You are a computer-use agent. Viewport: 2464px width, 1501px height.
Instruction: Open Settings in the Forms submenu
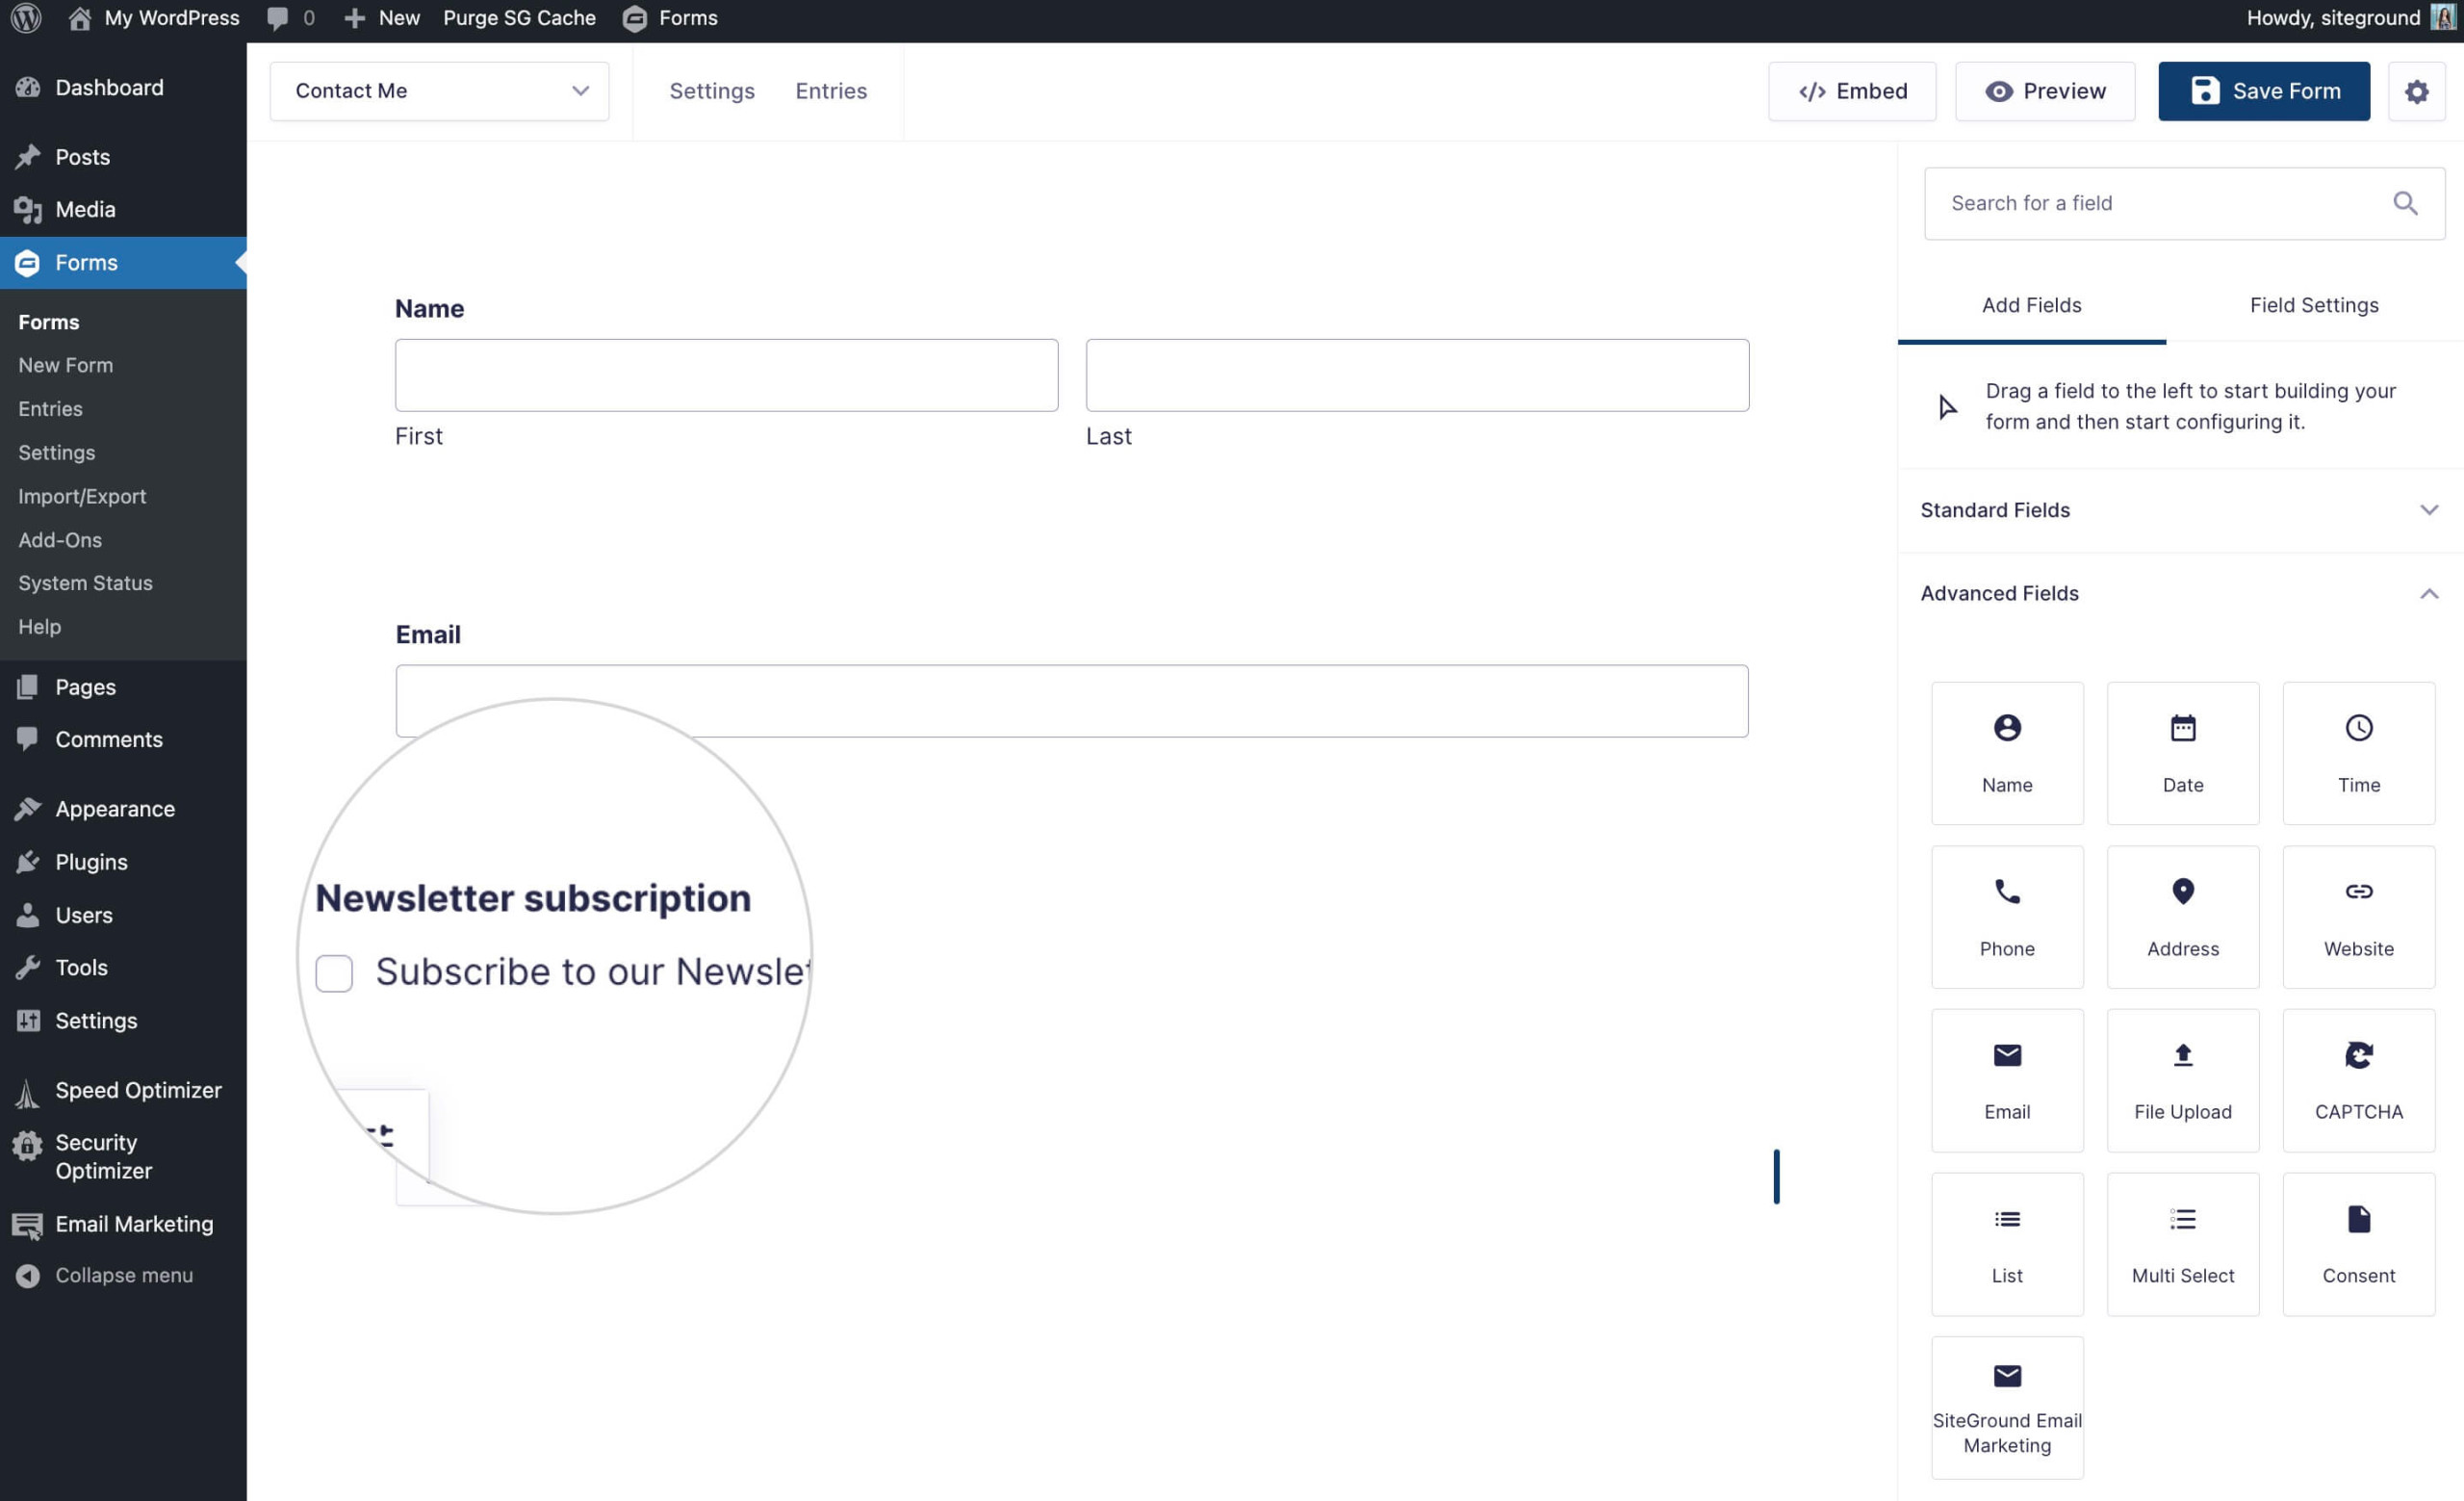point(57,452)
